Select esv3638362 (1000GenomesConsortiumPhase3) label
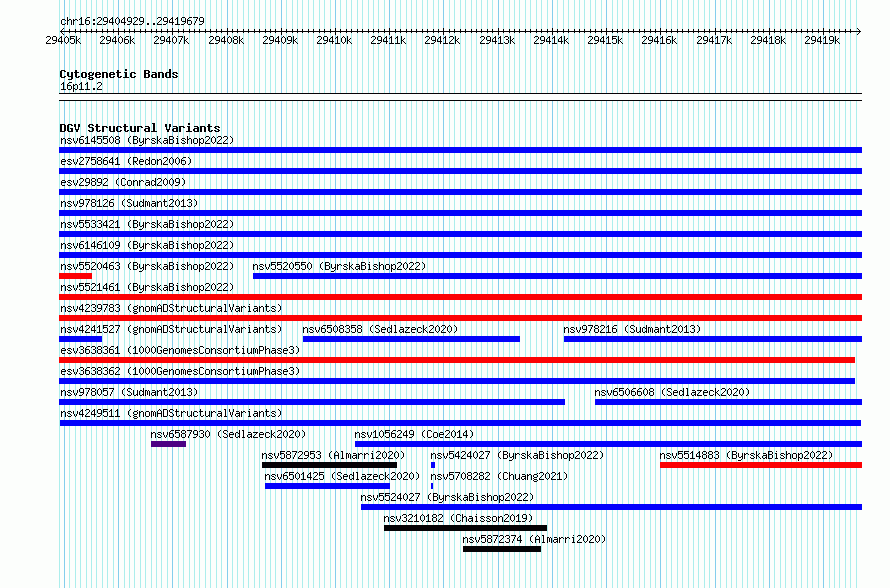This screenshot has width=890, height=588. [180, 371]
